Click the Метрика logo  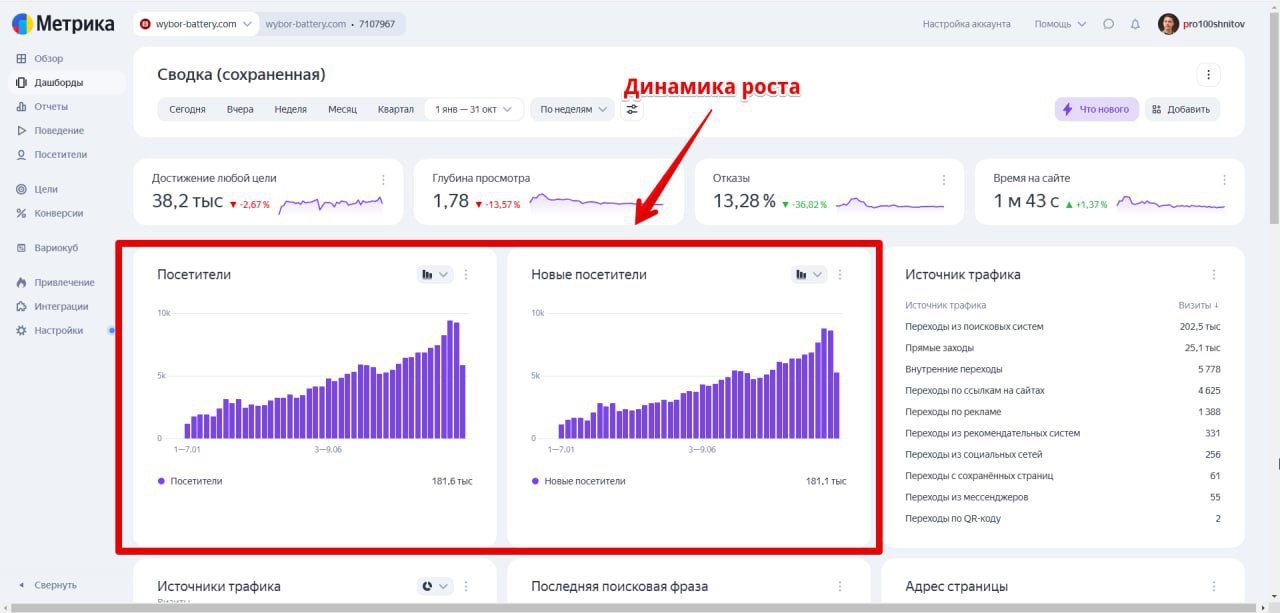click(63, 24)
